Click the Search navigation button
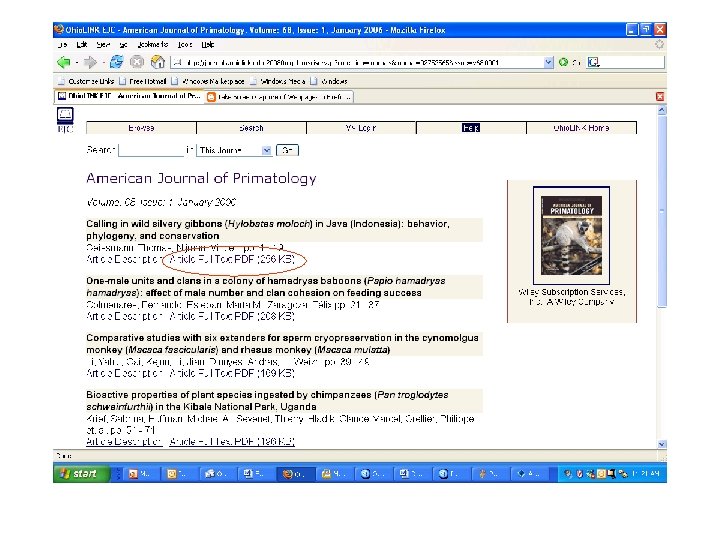This screenshot has width=720, height=540. click(251, 128)
